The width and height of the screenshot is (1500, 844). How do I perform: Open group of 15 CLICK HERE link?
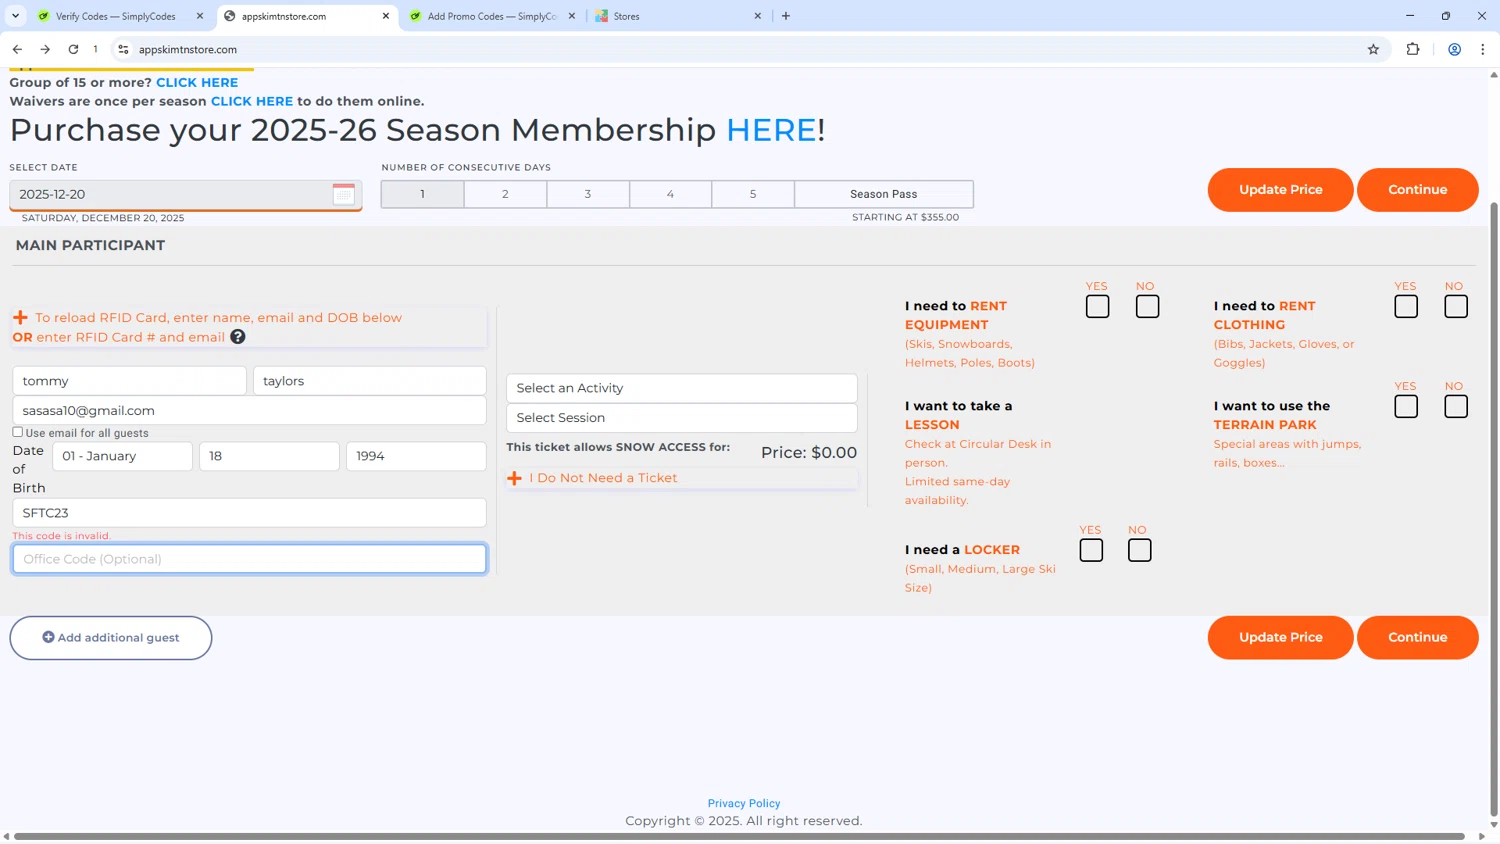pos(197,82)
